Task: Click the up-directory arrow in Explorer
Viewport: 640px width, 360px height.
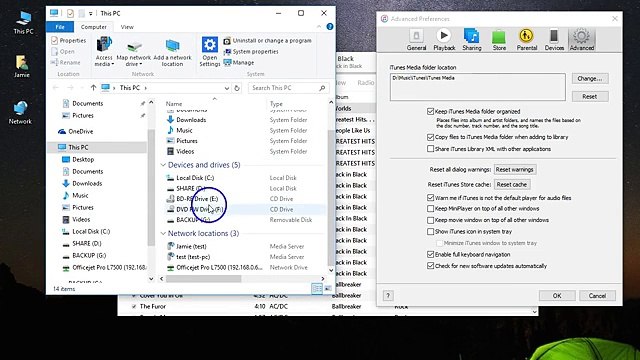Action: click(93, 88)
